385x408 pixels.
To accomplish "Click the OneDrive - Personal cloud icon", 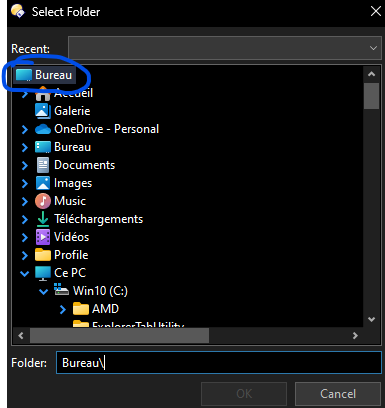I will pos(43,129).
